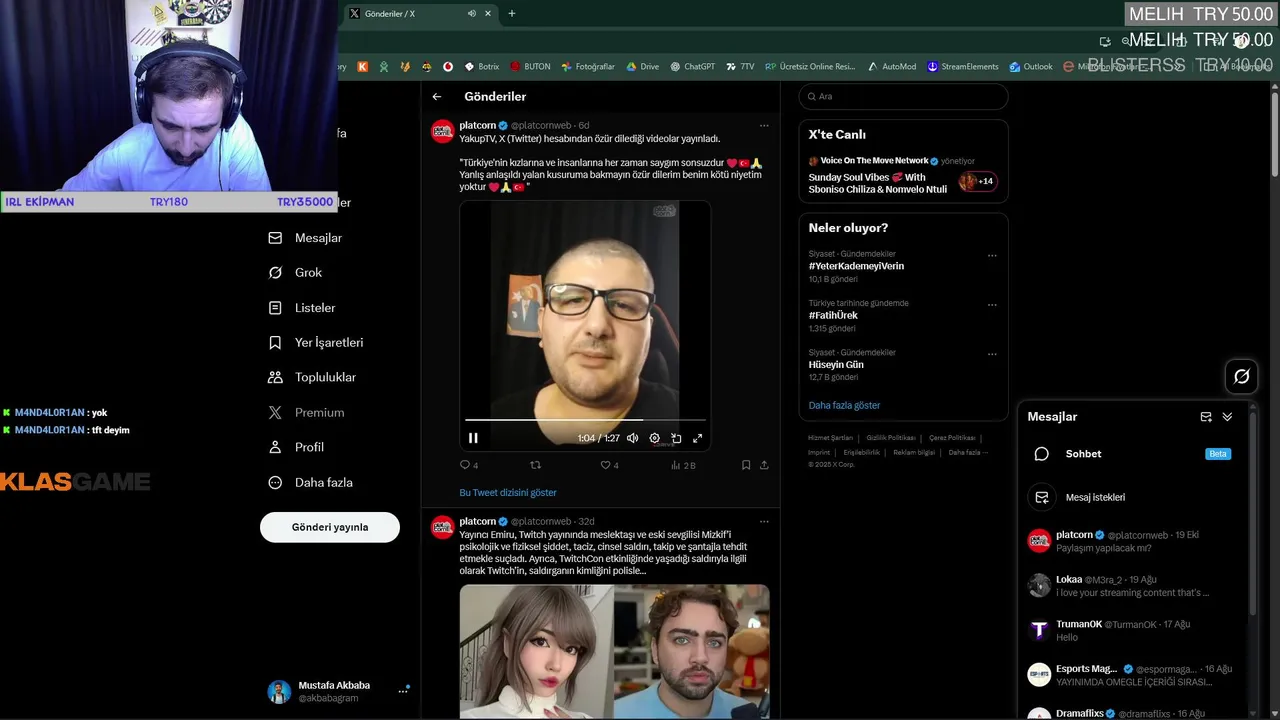
Task: Open Mustafa Akbaba account options dots
Action: [x=404, y=690]
